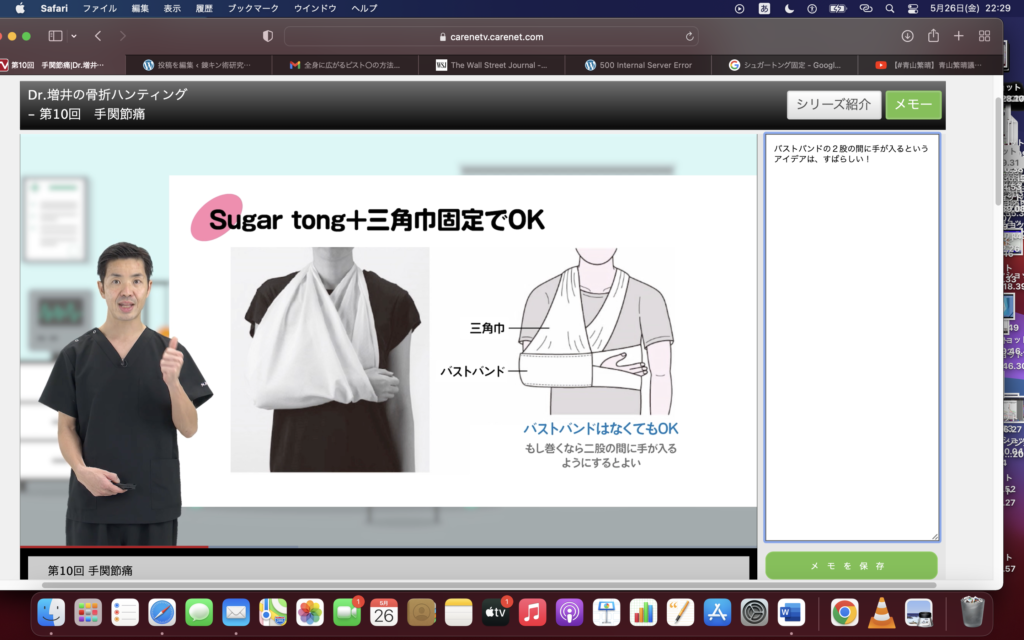The image size is (1024, 640).
Task: Open the 履歴 menu in menu bar
Action: coord(204,8)
